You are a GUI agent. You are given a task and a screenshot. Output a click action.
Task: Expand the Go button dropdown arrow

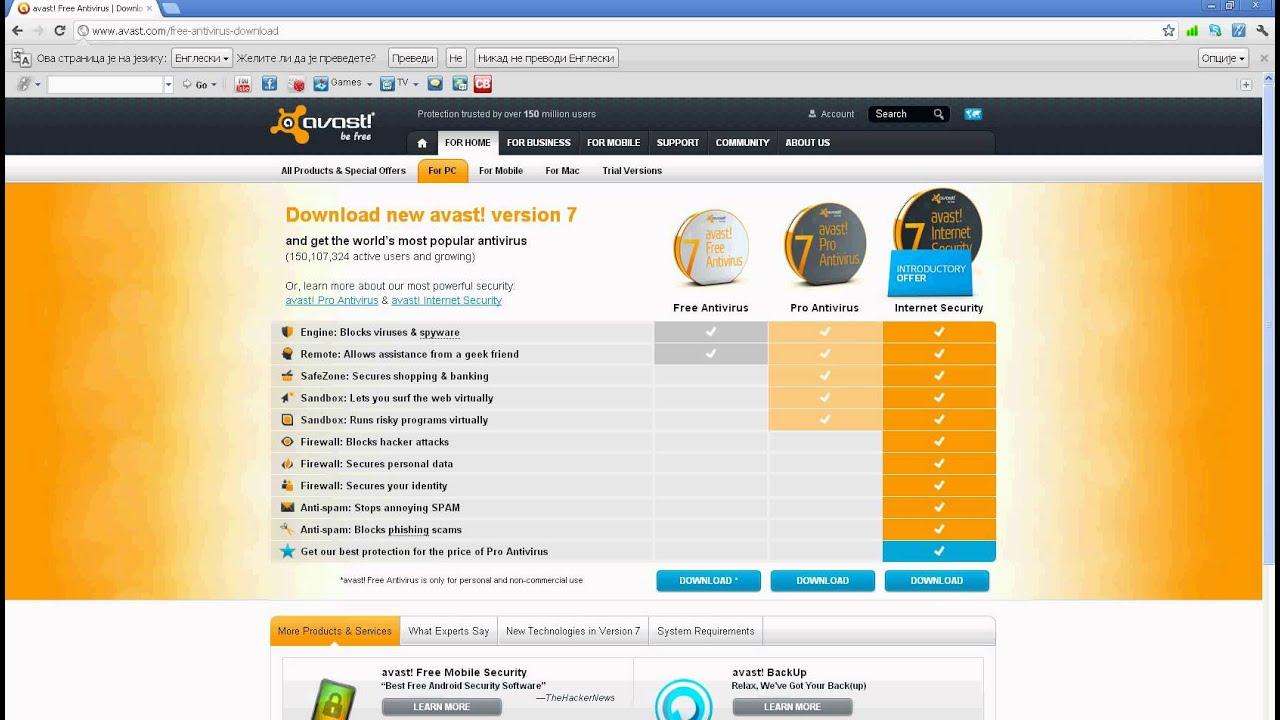click(x=214, y=85)
